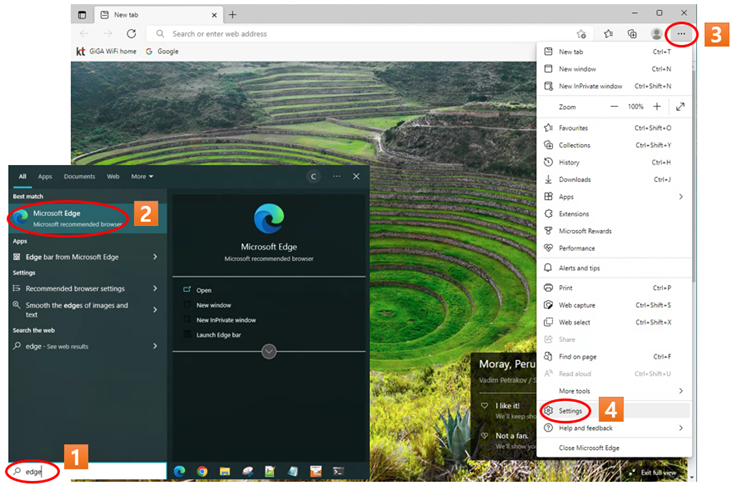Expand Recommended browser settings arrow
The width and height of the screenshot is (737, 491).
pos(155,288)
